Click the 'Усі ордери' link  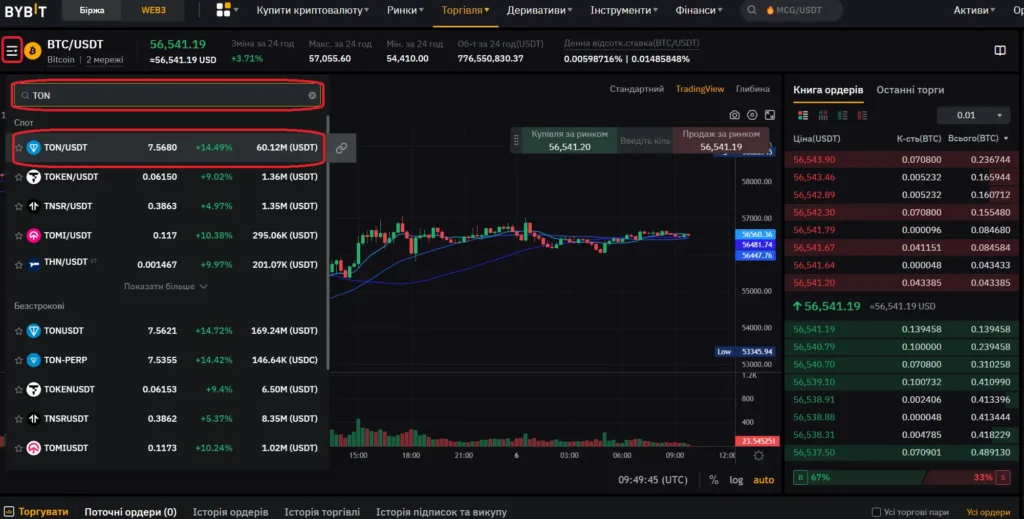point(988,512)
